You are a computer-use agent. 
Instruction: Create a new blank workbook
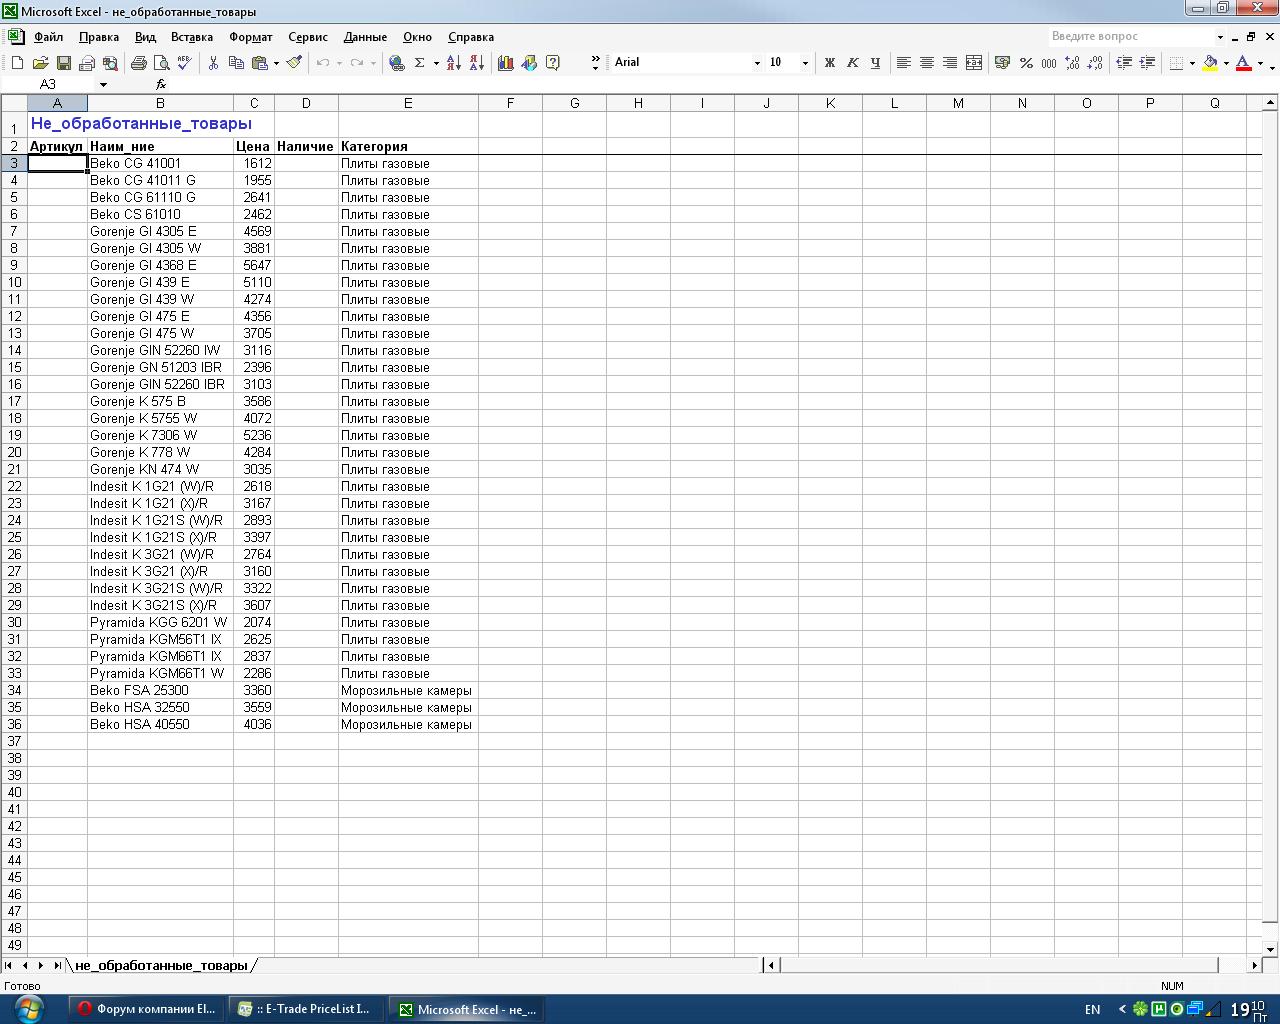(x=17, y=63)
